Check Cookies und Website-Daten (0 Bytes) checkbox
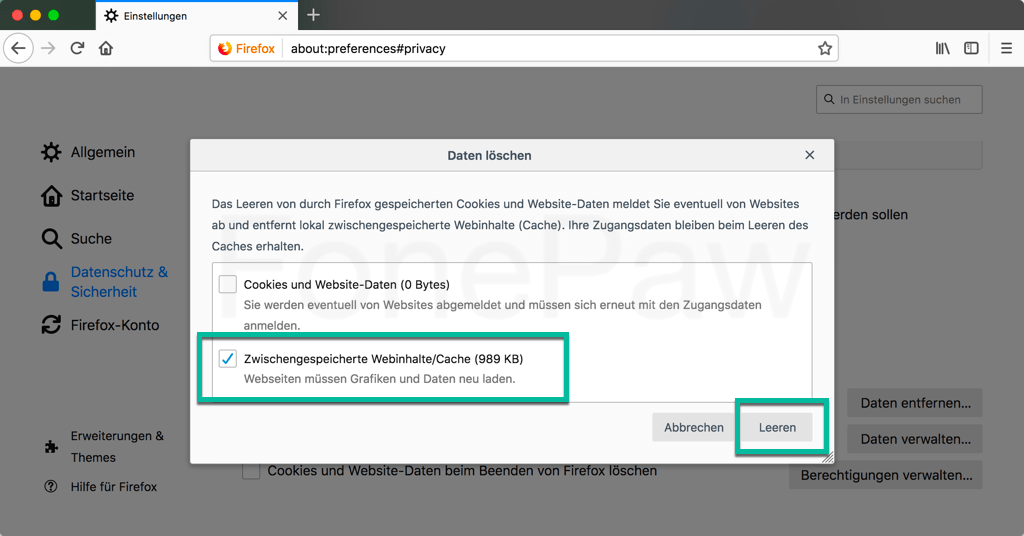1024x536 pixels. pos(227,284)
